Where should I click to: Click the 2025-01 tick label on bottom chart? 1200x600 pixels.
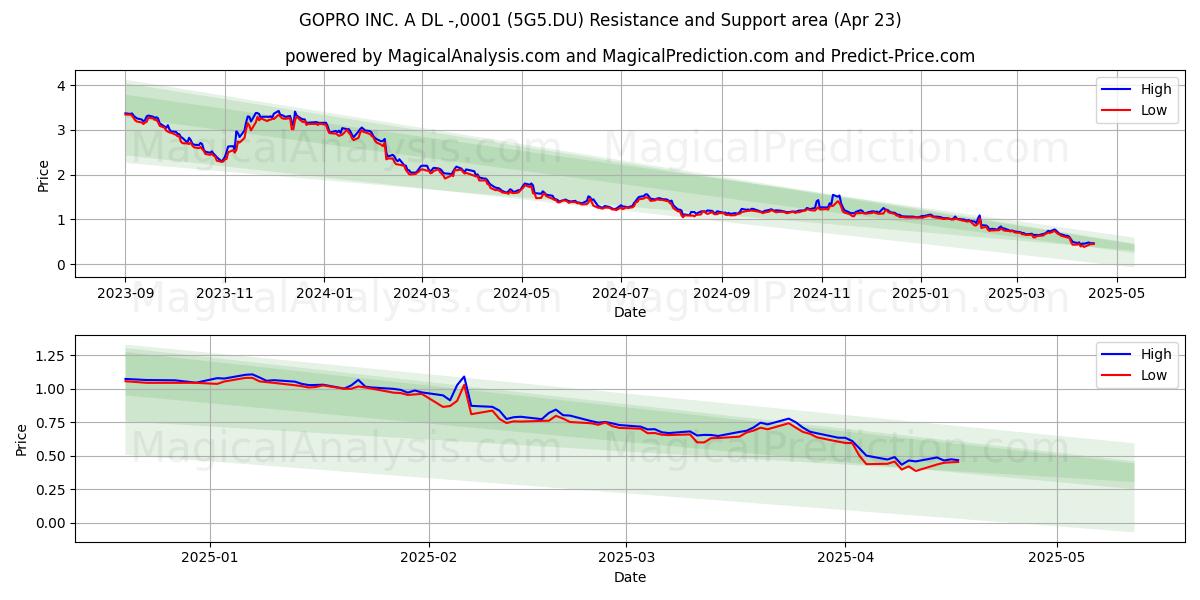210,558
